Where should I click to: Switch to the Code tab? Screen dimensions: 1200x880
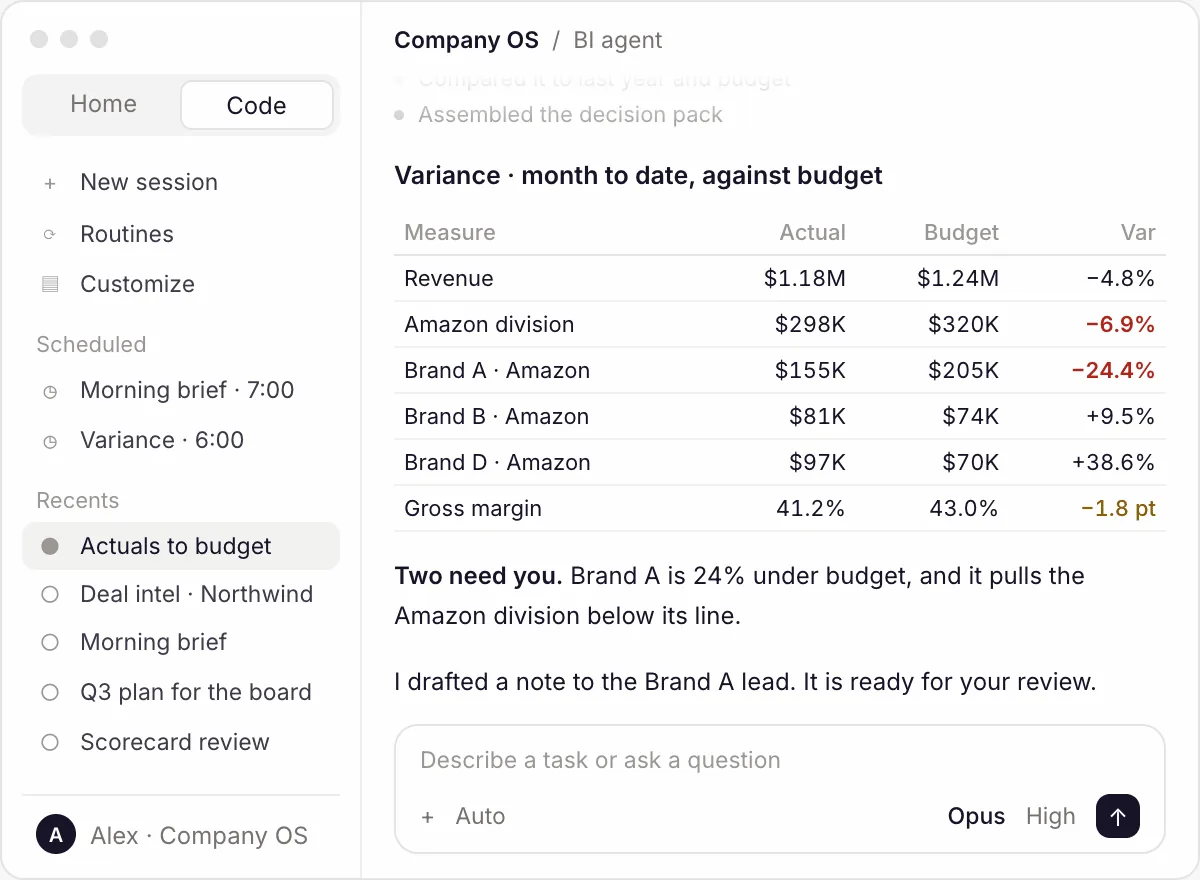click(x=256, y=105)
